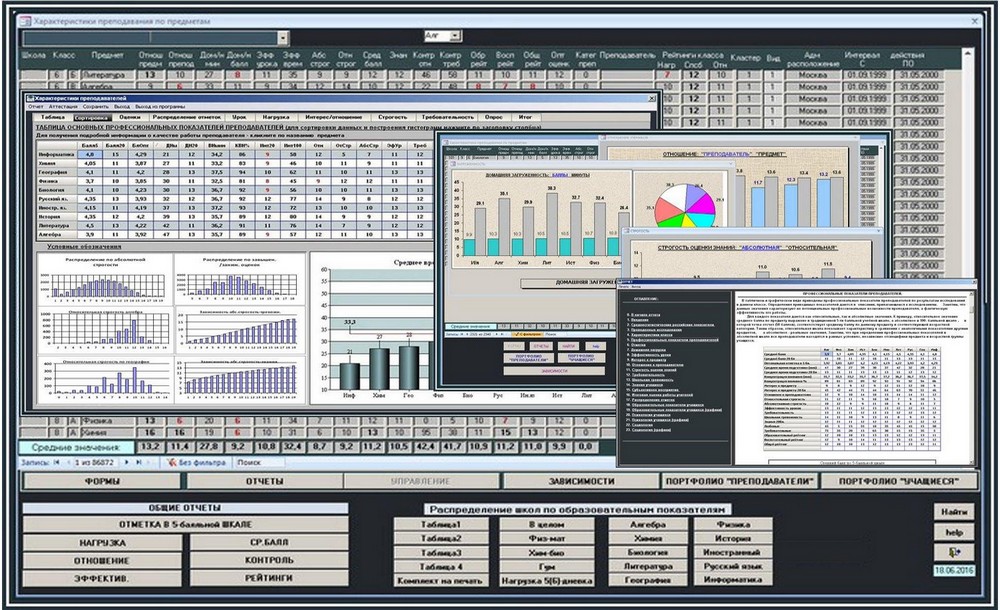Click the 'help' button
The width and height of the screenshot is (1000, 610).
[x=954, y=531]
